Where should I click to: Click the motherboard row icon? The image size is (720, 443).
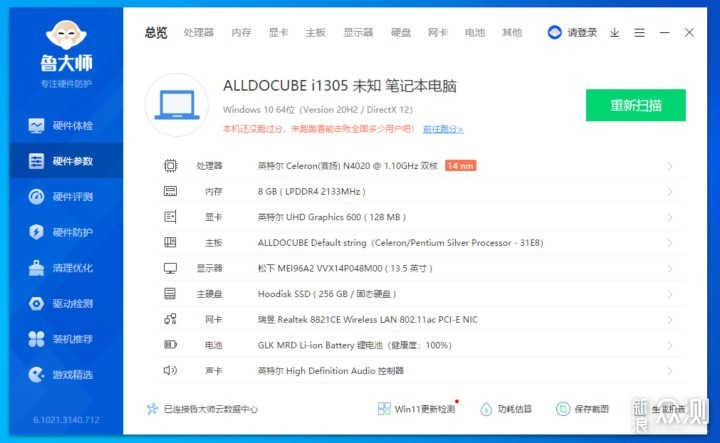click(x=170, y=242)
